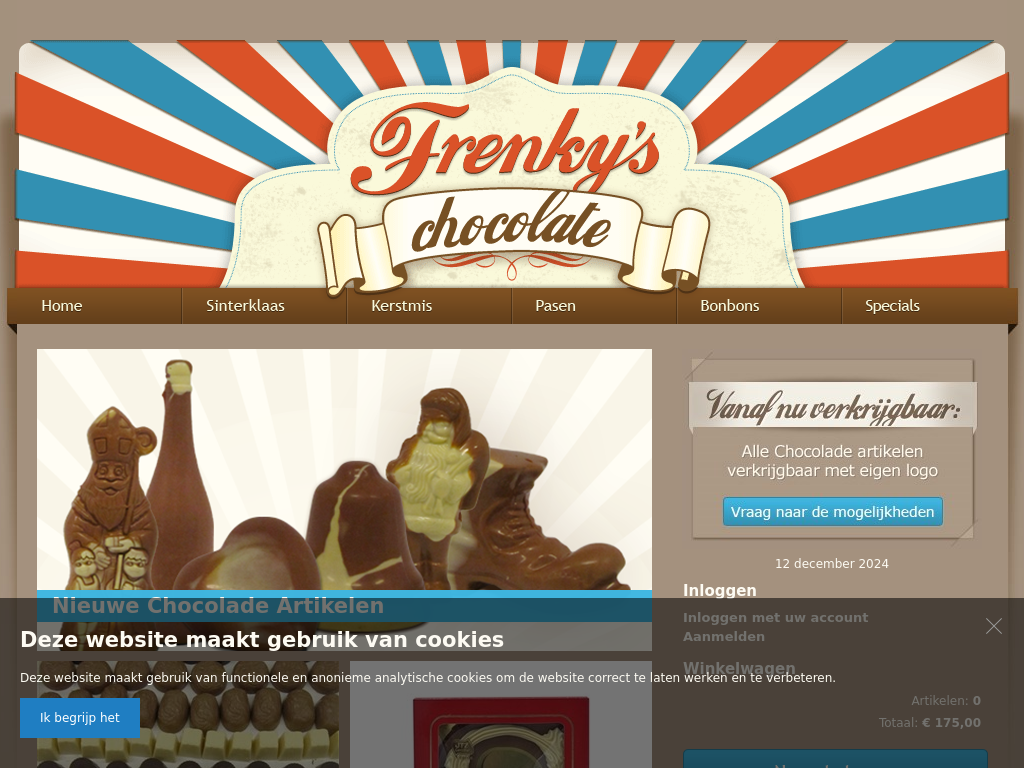Click the Vanaf nu verkrijgbaar ribbon banner
This screenshot has height=768, width=1024.
[x=833, y=407]
